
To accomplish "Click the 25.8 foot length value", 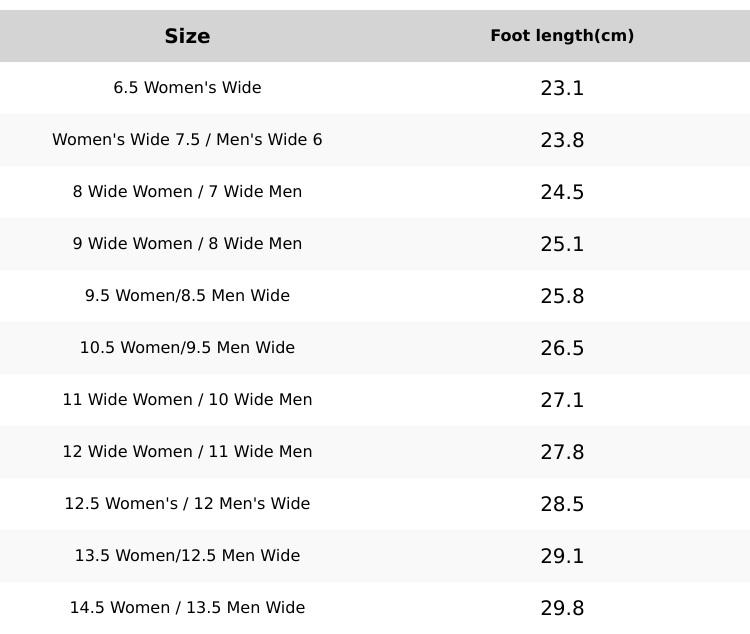I will pyautogui.click(x=562, y=296).
